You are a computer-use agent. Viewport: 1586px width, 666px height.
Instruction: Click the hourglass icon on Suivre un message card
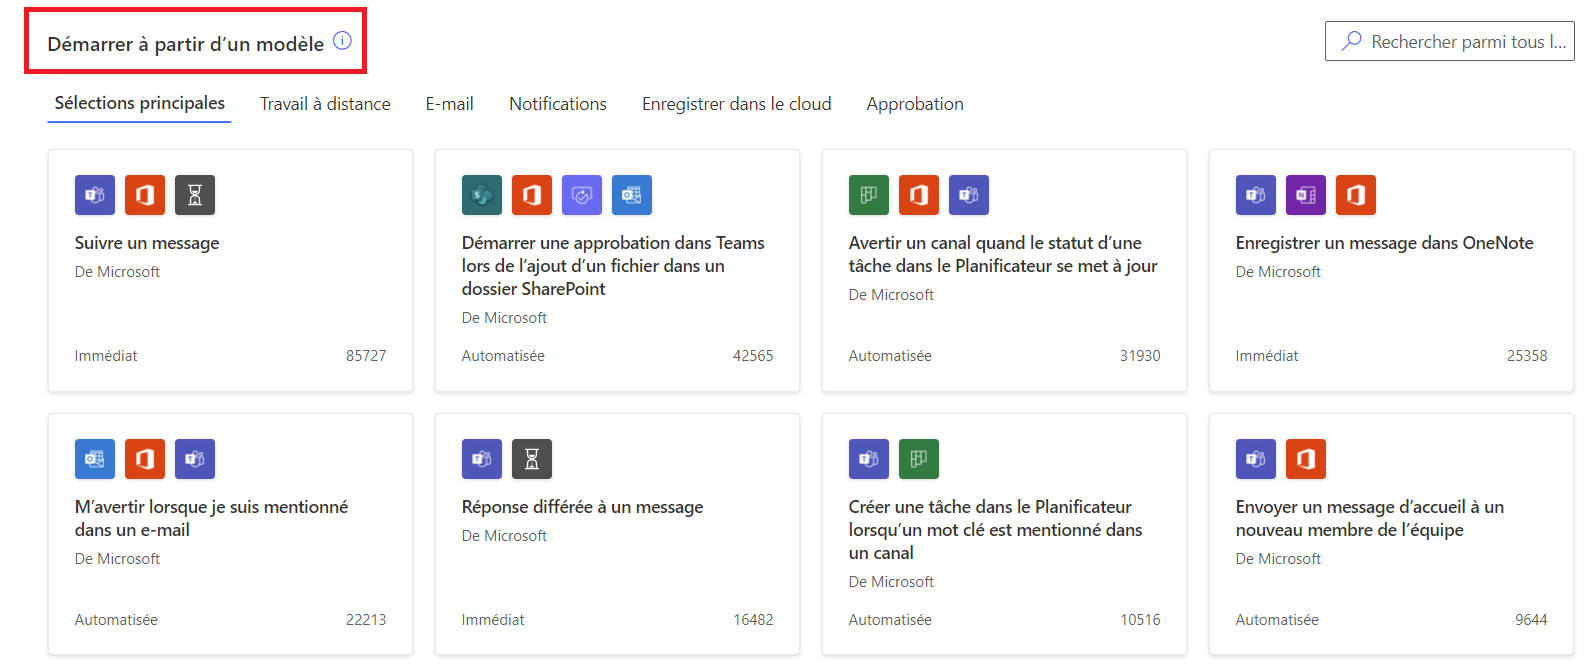pos(195,195)
